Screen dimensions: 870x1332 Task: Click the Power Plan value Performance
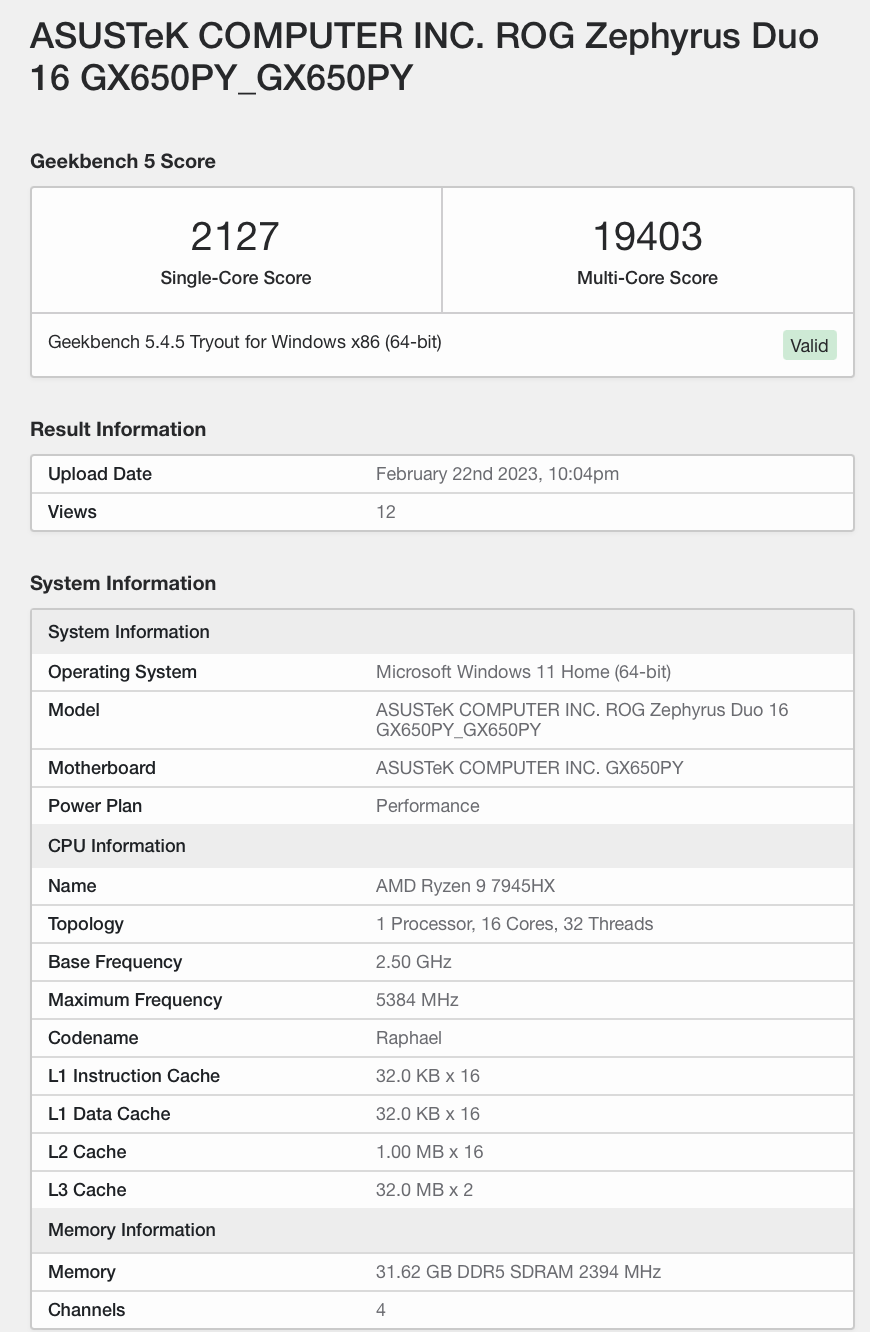coord(427,806)
